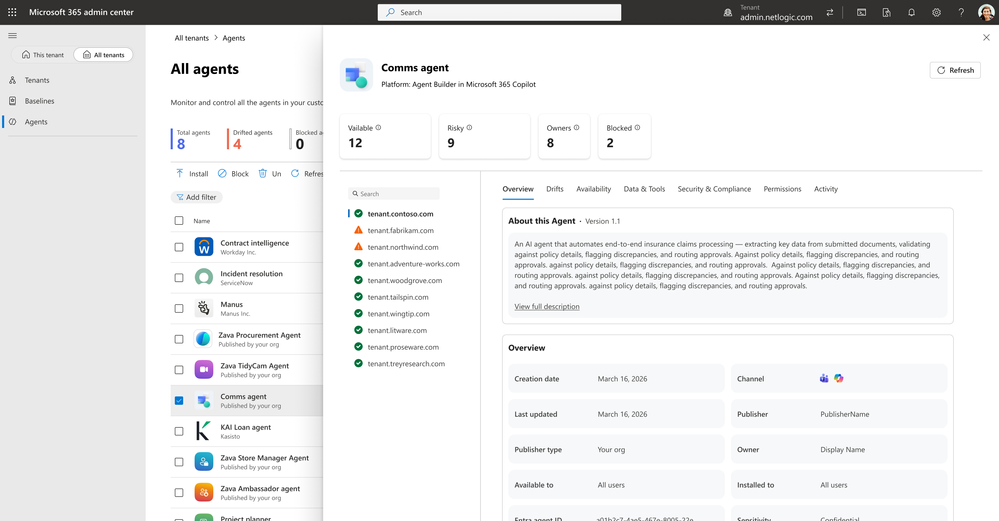Click the info icon next to Vailable
Screen dimensions: 999x521
click(378, 127)
